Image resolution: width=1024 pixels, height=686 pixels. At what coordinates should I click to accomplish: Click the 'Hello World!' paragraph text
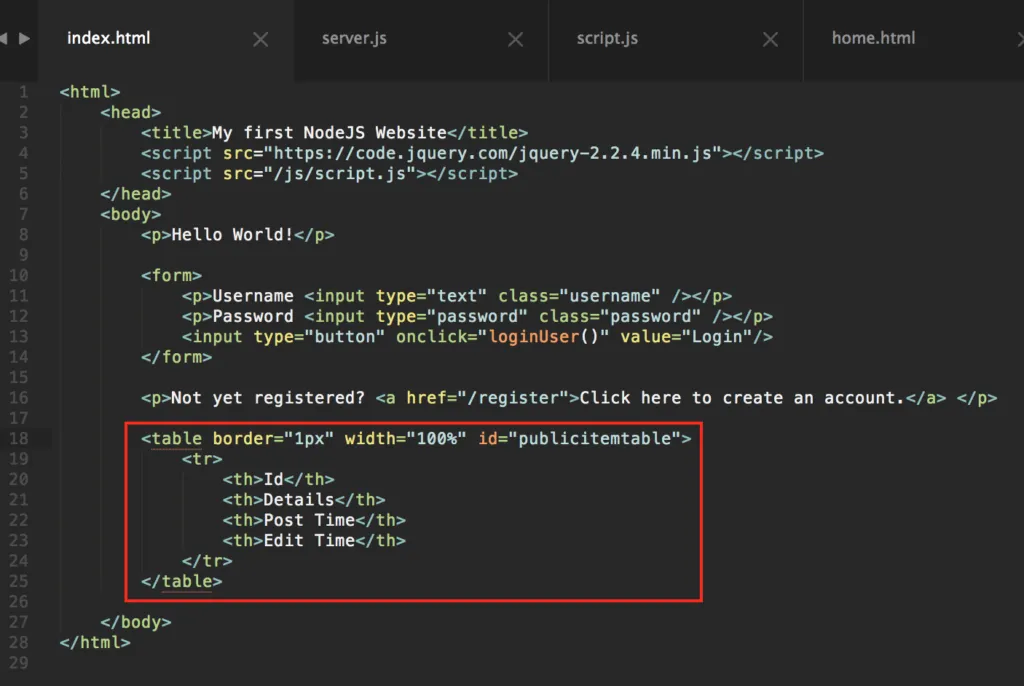pos(232,235)
